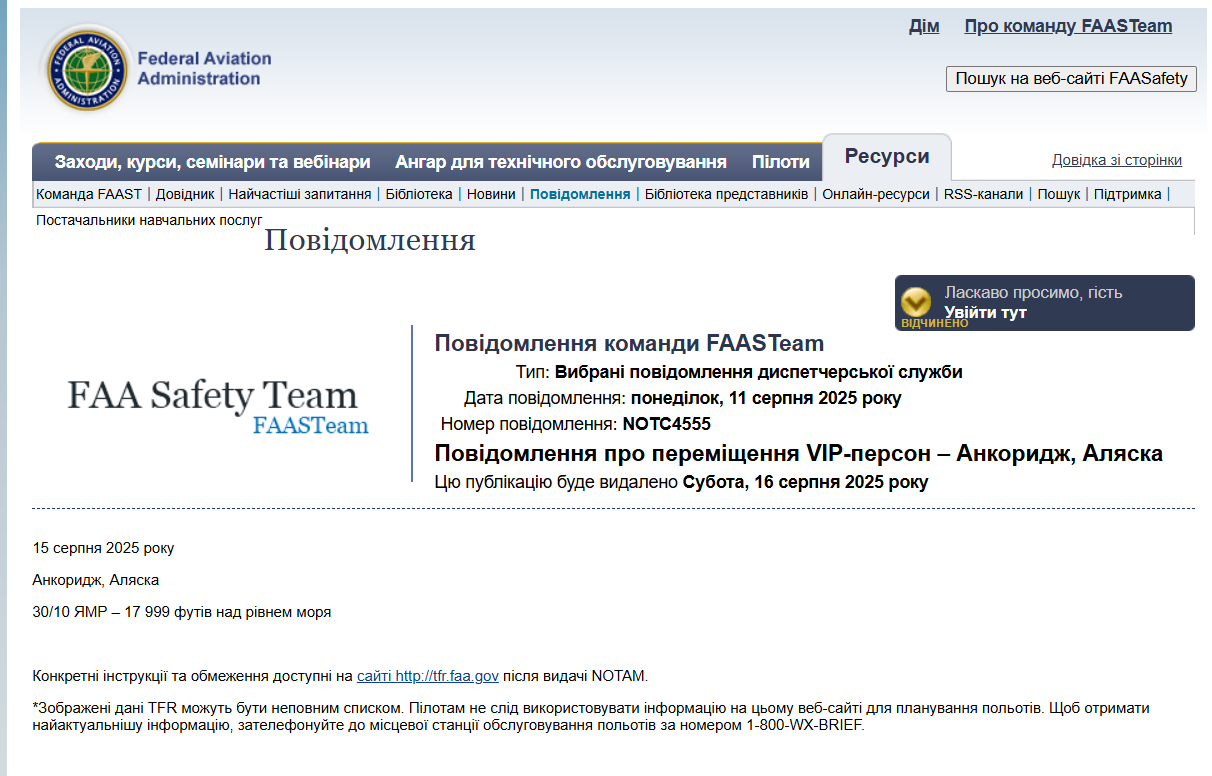Open RSS-канали submenu item

coord(983,194)
